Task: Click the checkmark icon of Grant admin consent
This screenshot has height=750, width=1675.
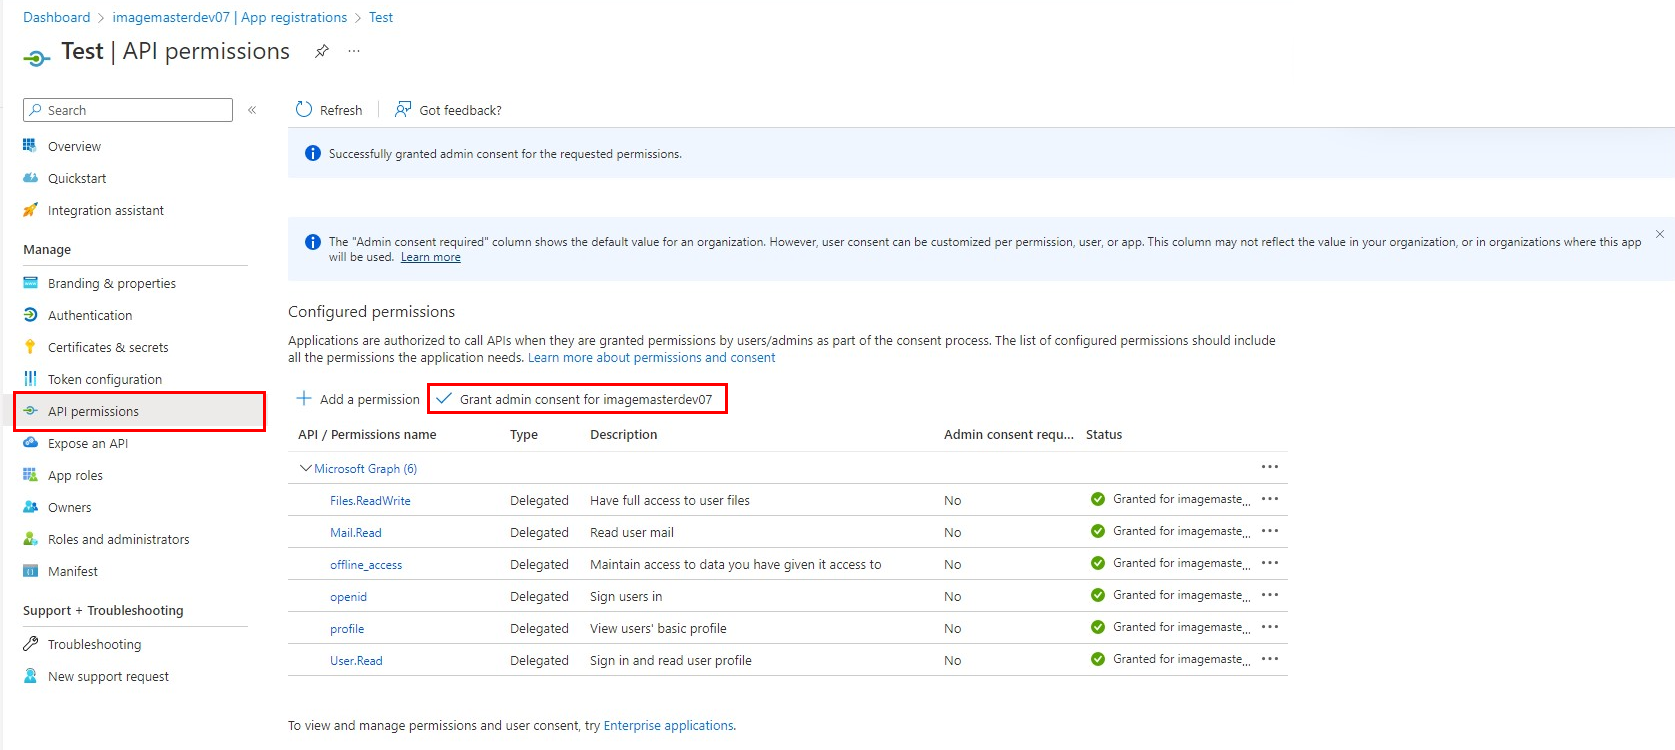Action: pos(444,398)
